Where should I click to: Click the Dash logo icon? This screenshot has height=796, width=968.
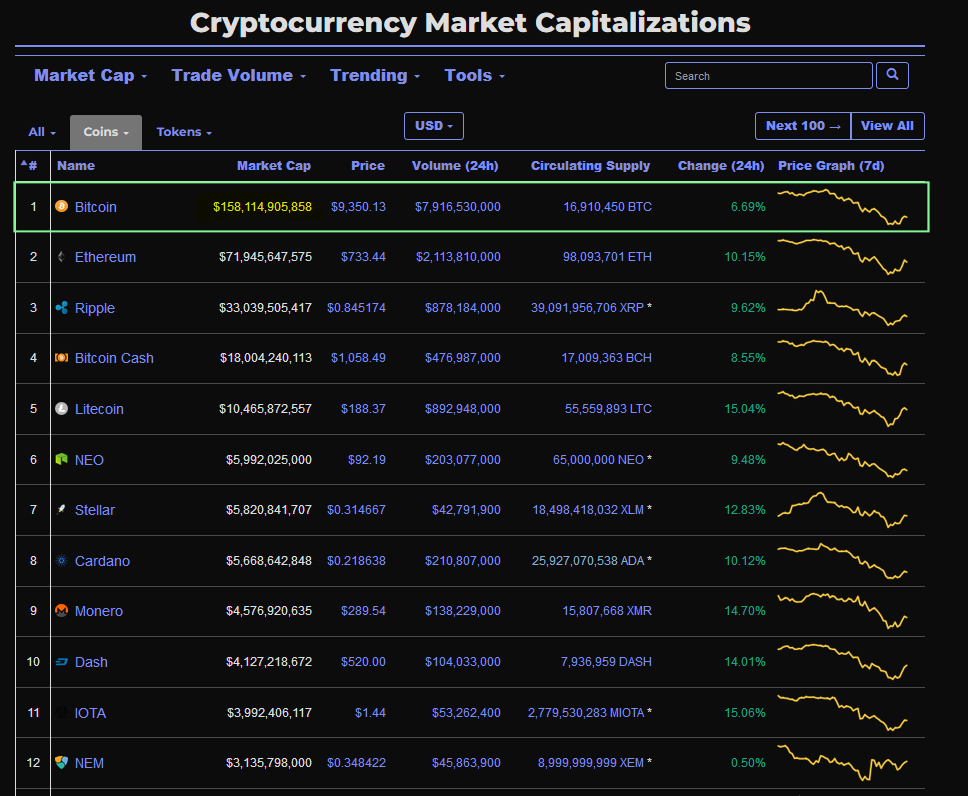(62, 662)
